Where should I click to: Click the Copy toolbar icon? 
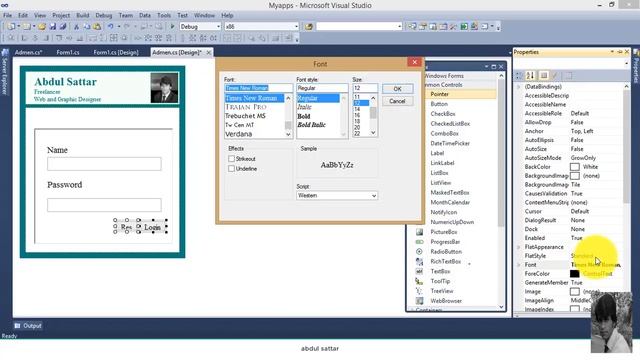(x=87, y=27)
